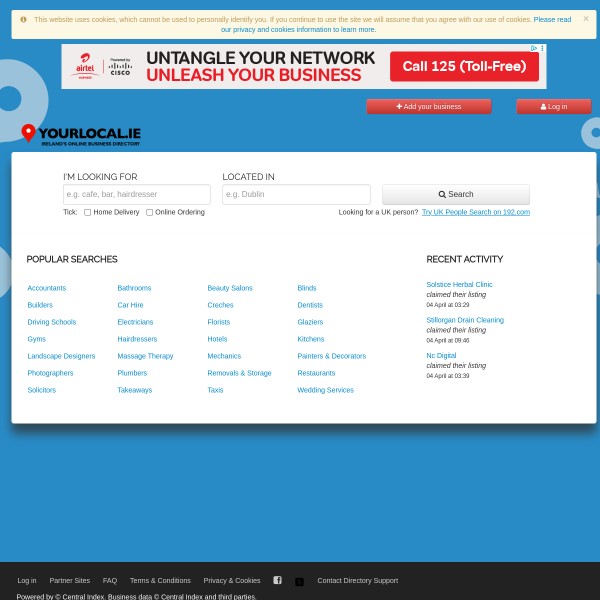Select Driving Schools category
600x600 pixels.
pos(52,322)
